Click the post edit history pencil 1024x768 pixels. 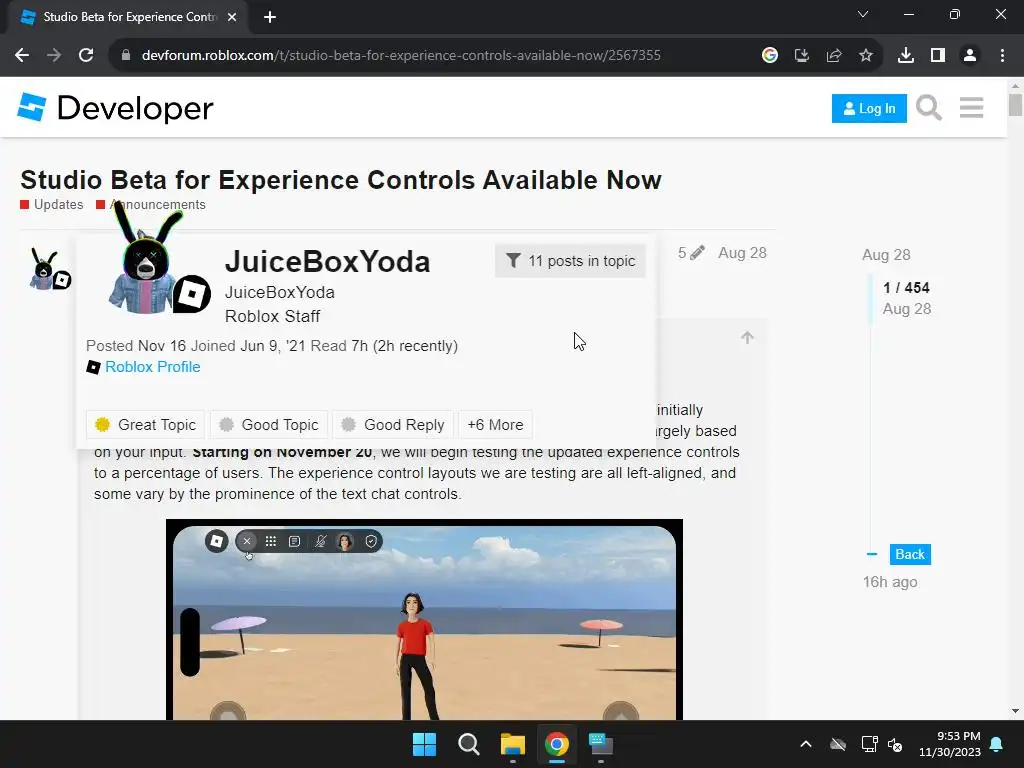tap(691, 253)
